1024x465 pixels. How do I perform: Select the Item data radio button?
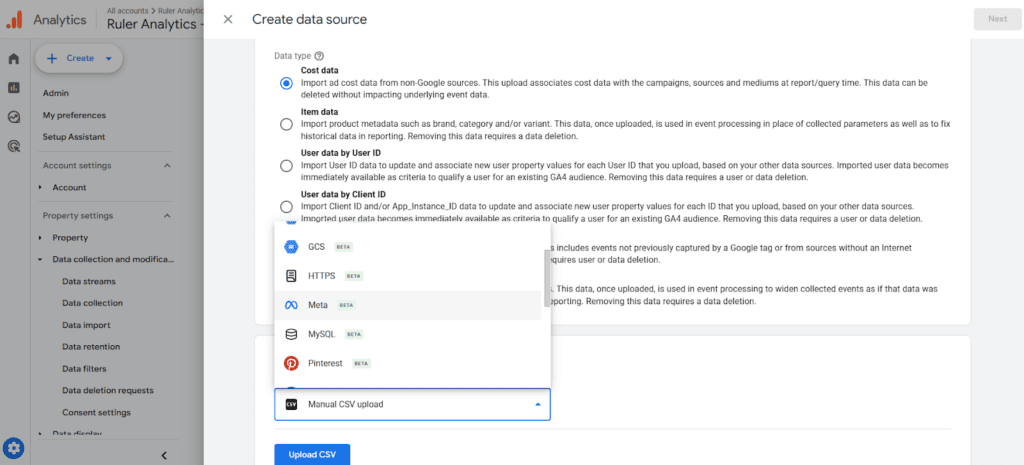(287, 124)
